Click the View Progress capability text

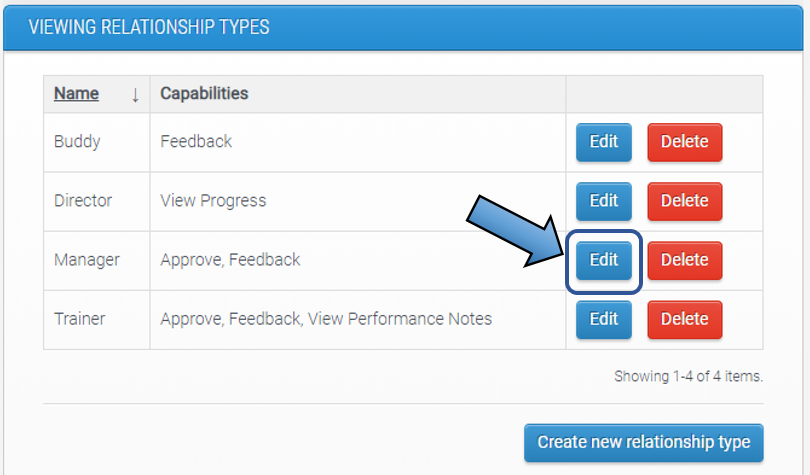coord(213,201)
